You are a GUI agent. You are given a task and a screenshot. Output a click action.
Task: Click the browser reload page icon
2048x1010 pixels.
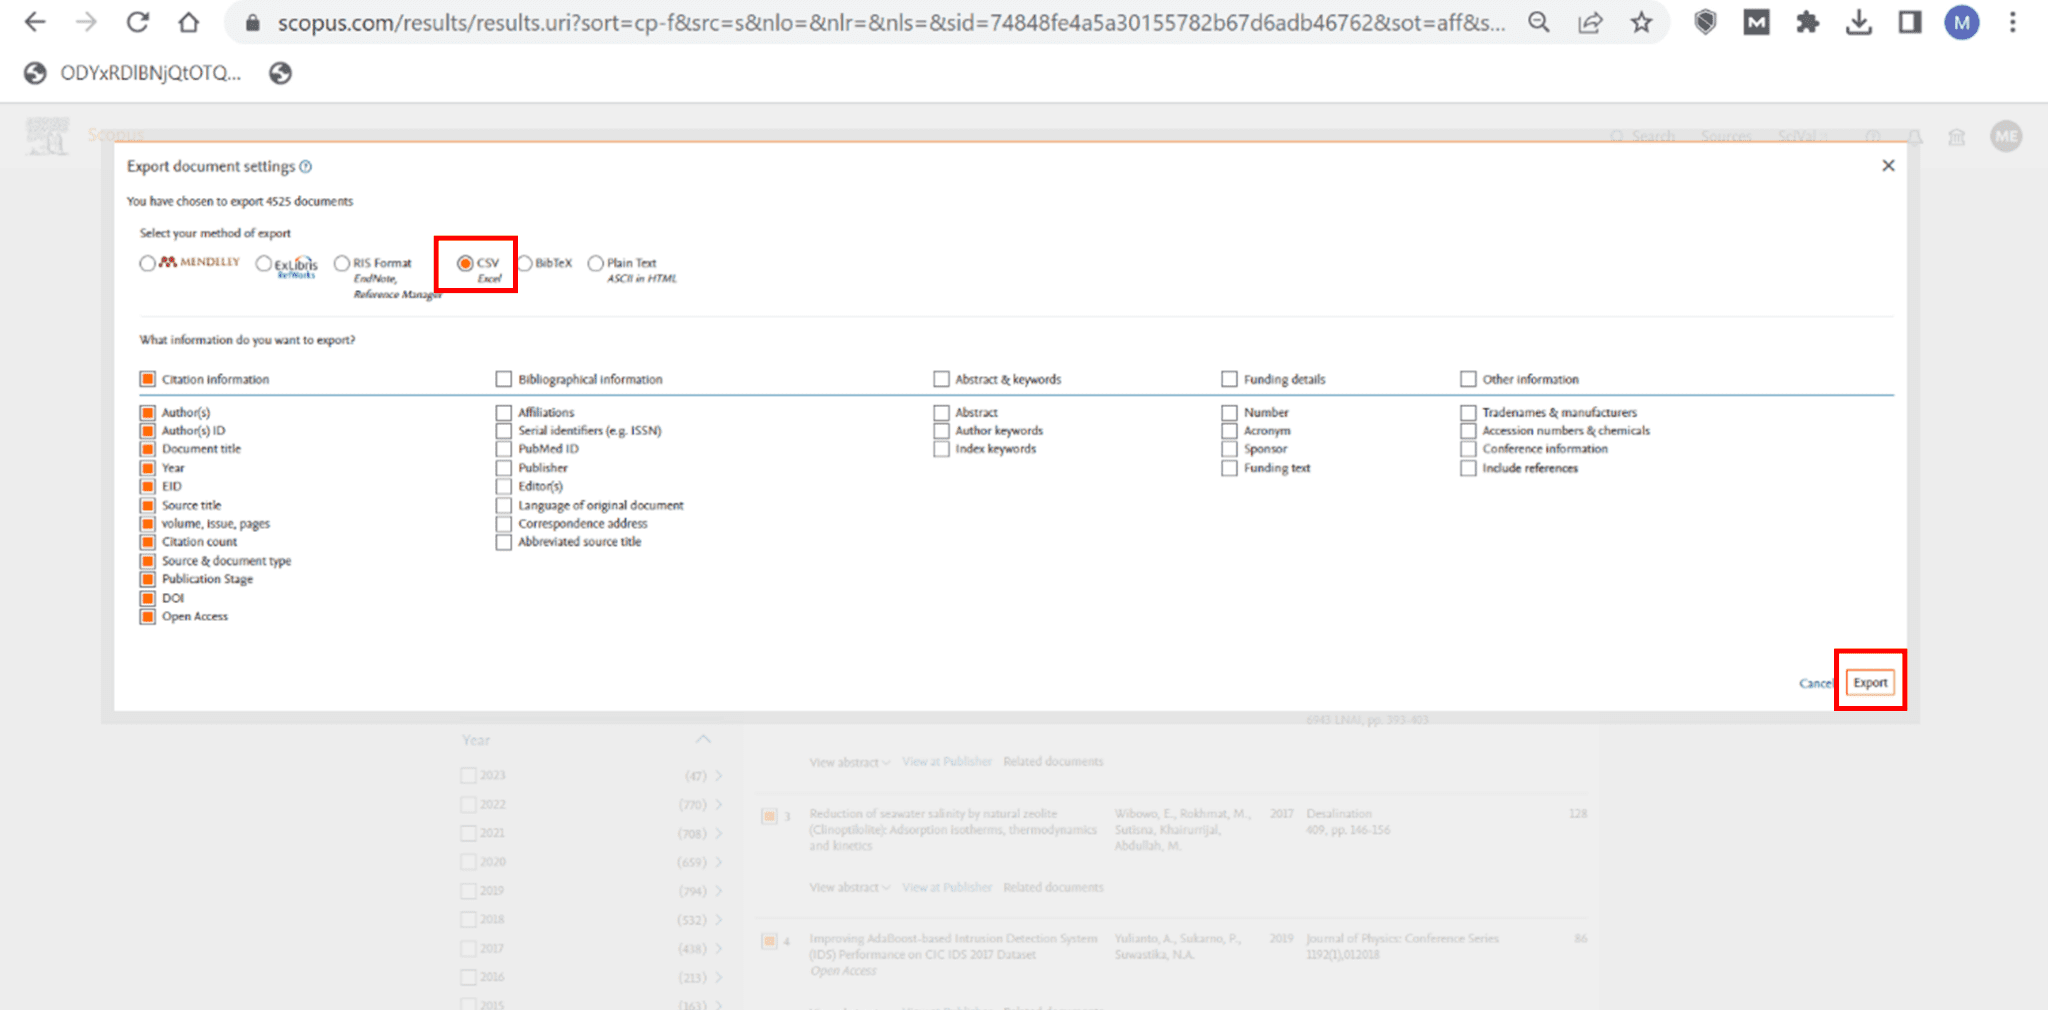pyautogui.click(x=137, y=22)
